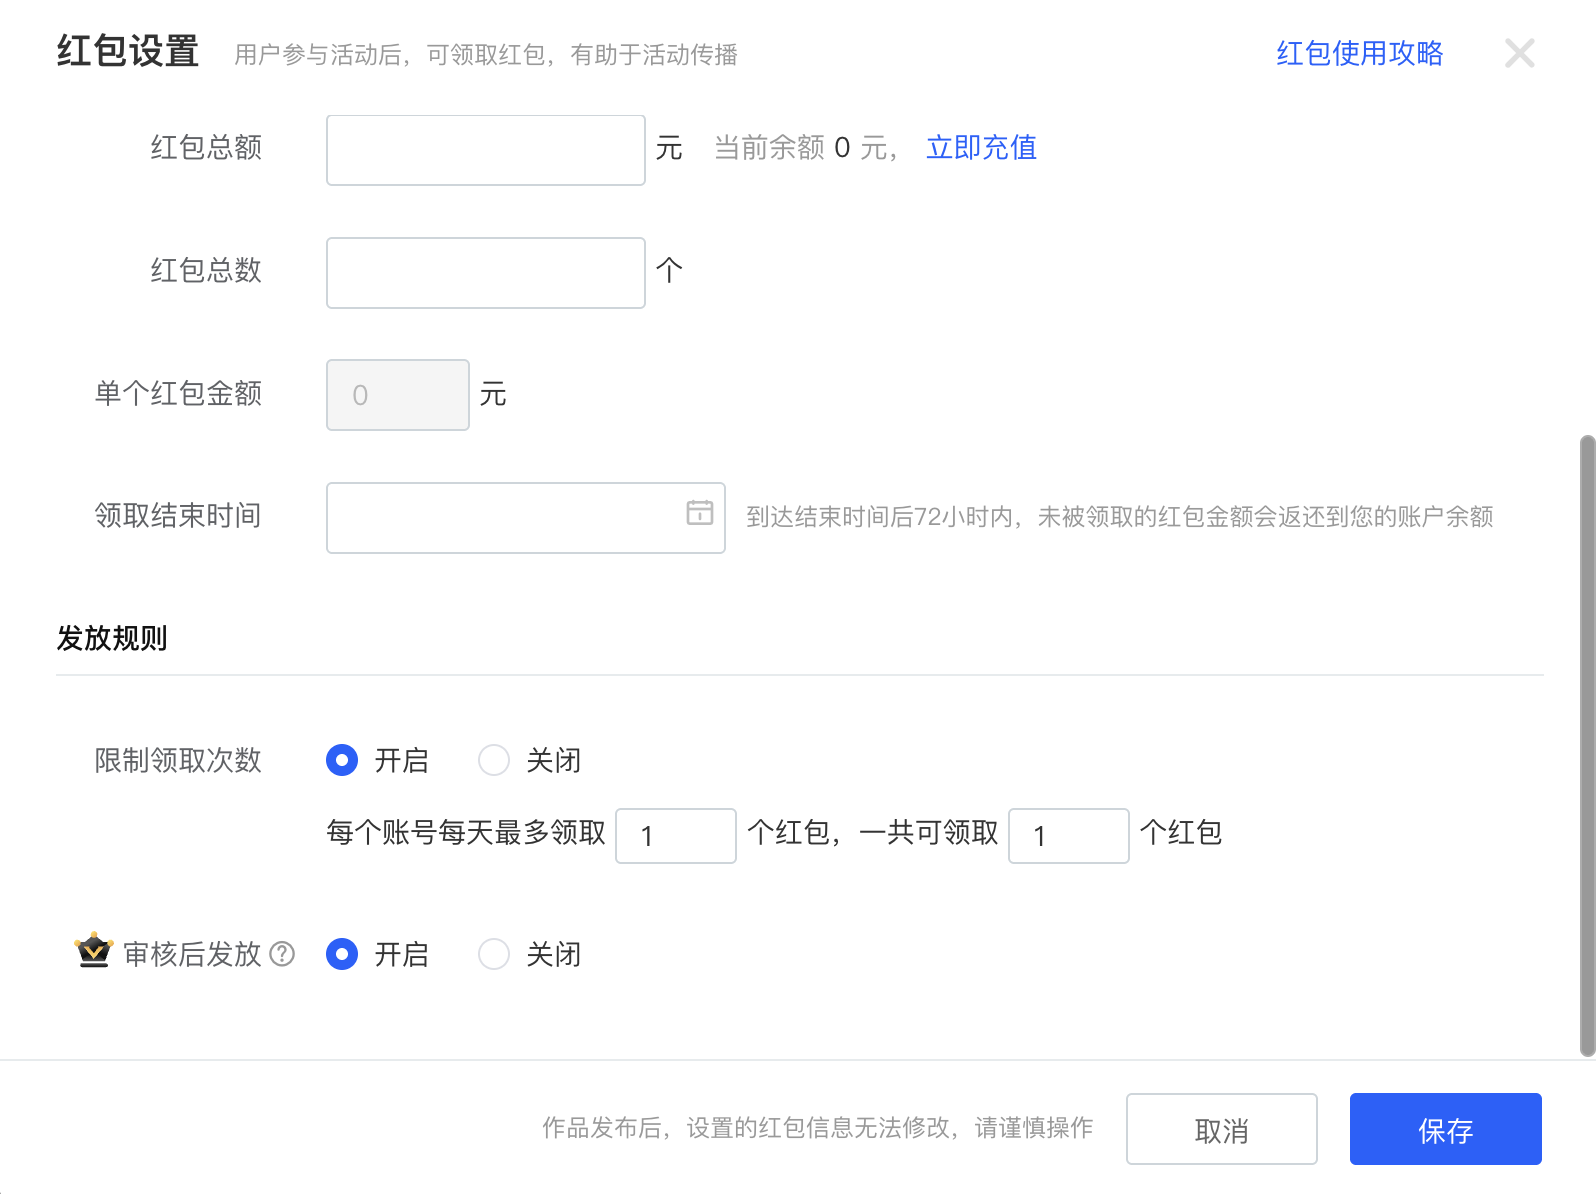Viewport: 1596px width, 1194px height.
Task: Open the 红包使用攻略 link
Action: 1359,53
